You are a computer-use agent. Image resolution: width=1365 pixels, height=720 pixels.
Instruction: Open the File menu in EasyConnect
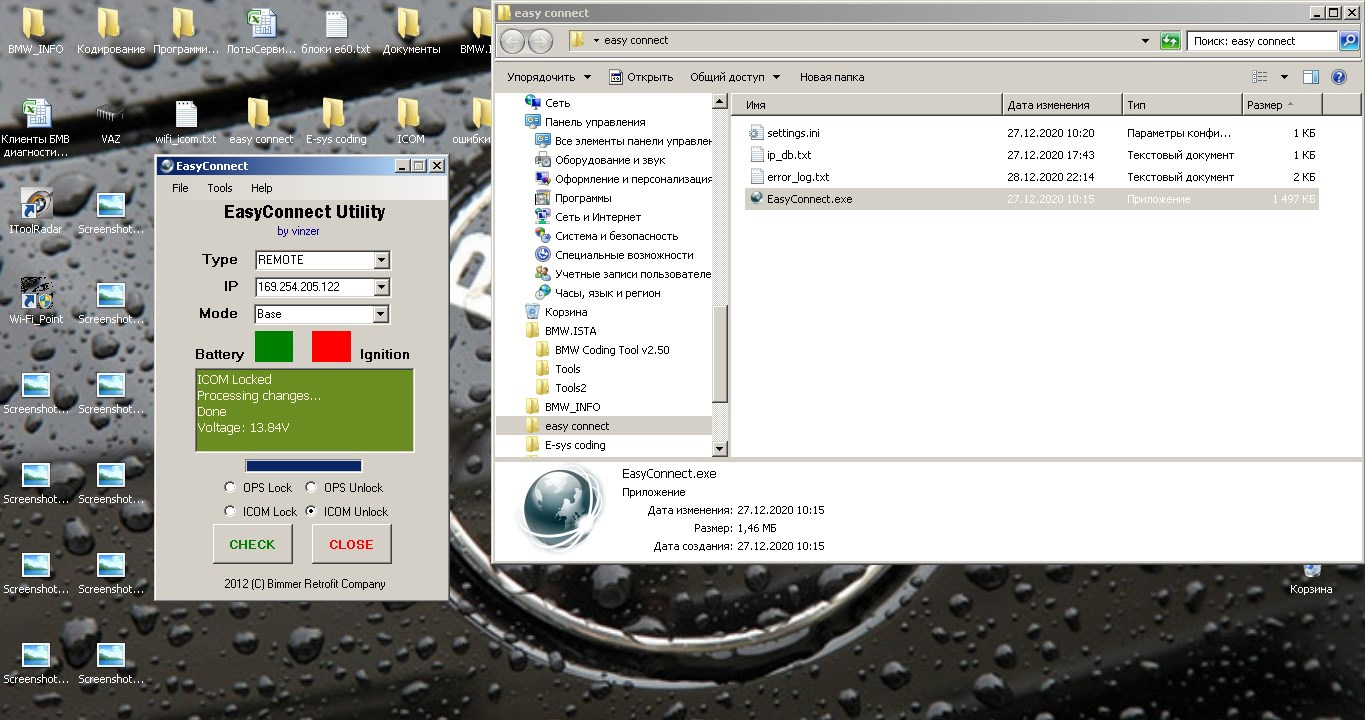(x=180, y=188)
